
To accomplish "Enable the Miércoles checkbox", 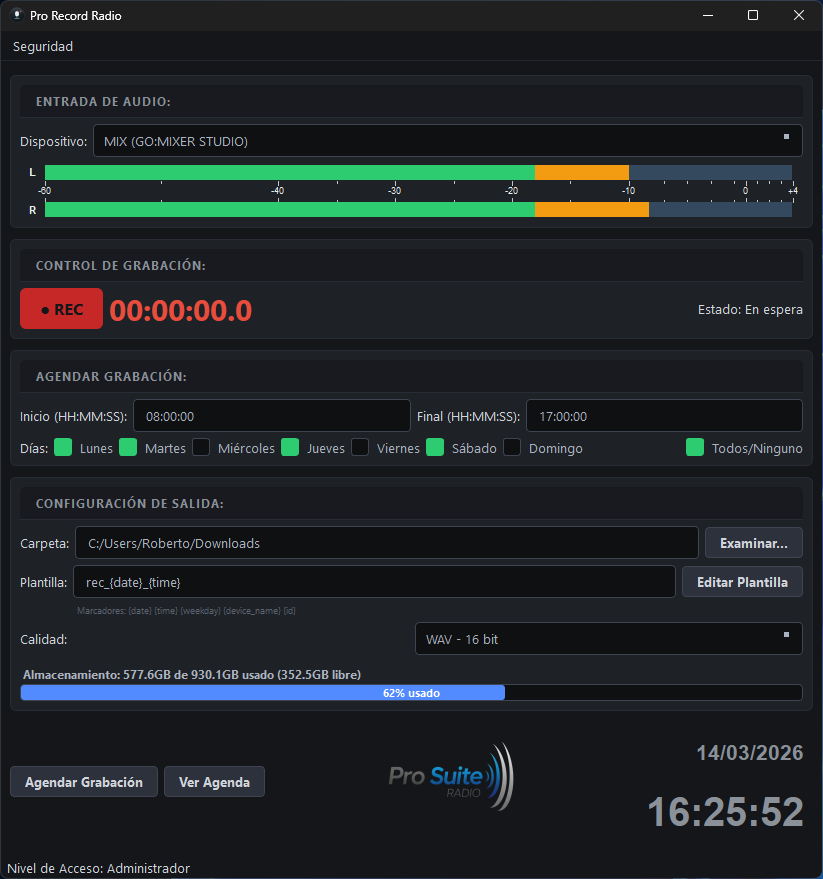I will 201,448.
